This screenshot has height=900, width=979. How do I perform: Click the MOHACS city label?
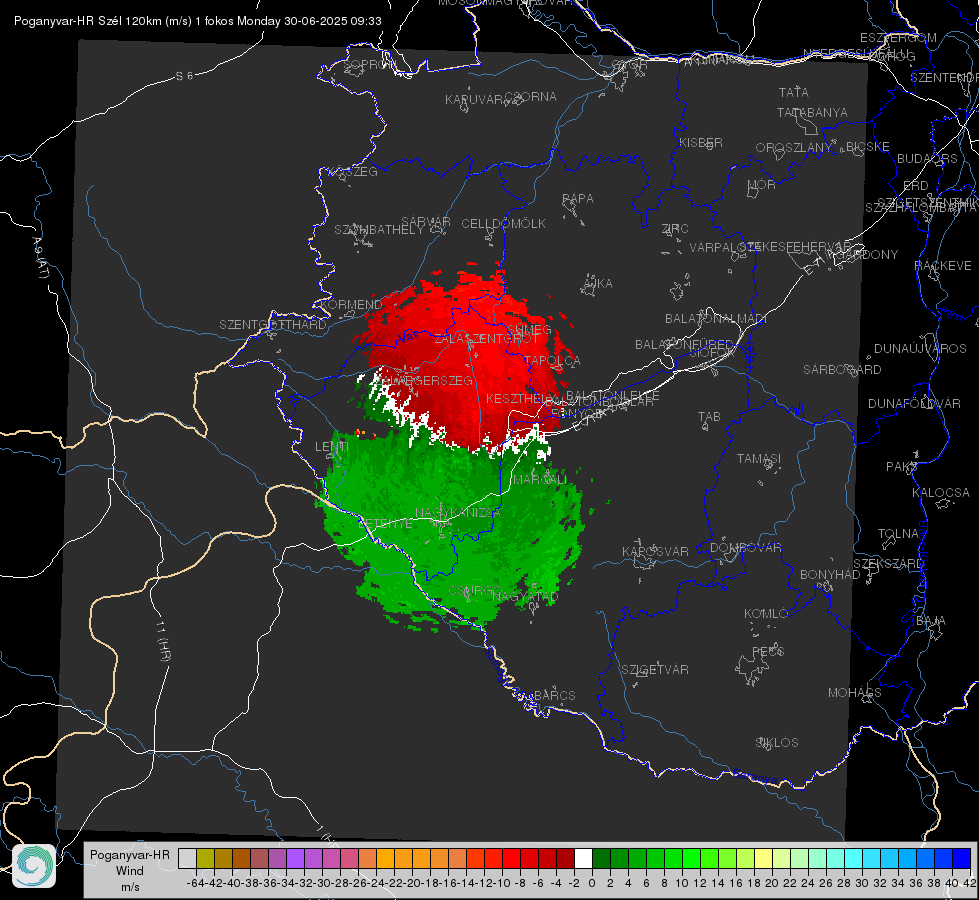[x=855, y=693]
